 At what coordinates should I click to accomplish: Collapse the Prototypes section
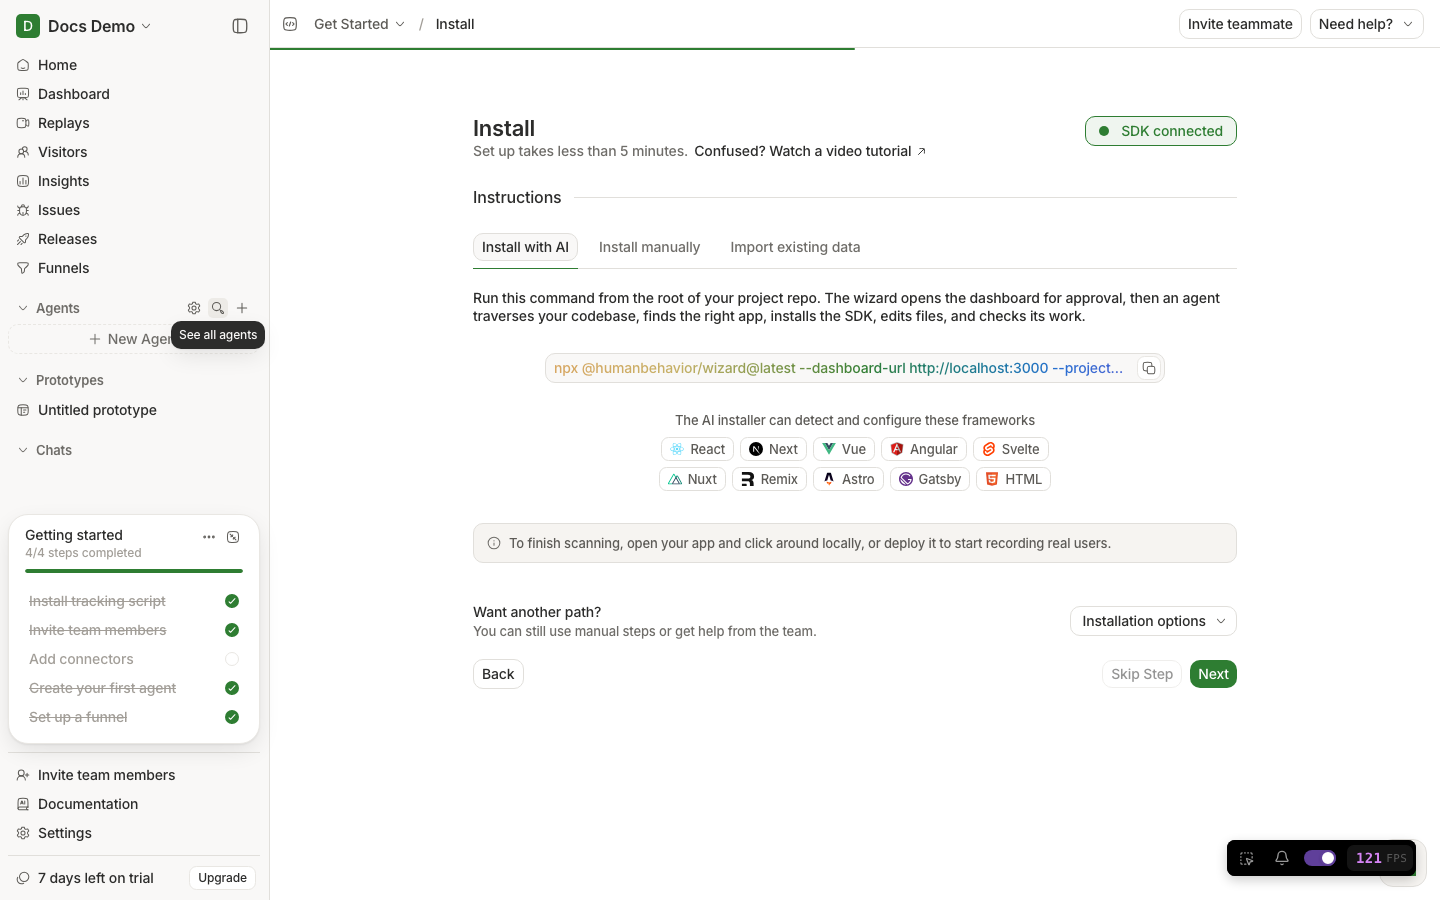pyautogui.click(x=23, y=380)
